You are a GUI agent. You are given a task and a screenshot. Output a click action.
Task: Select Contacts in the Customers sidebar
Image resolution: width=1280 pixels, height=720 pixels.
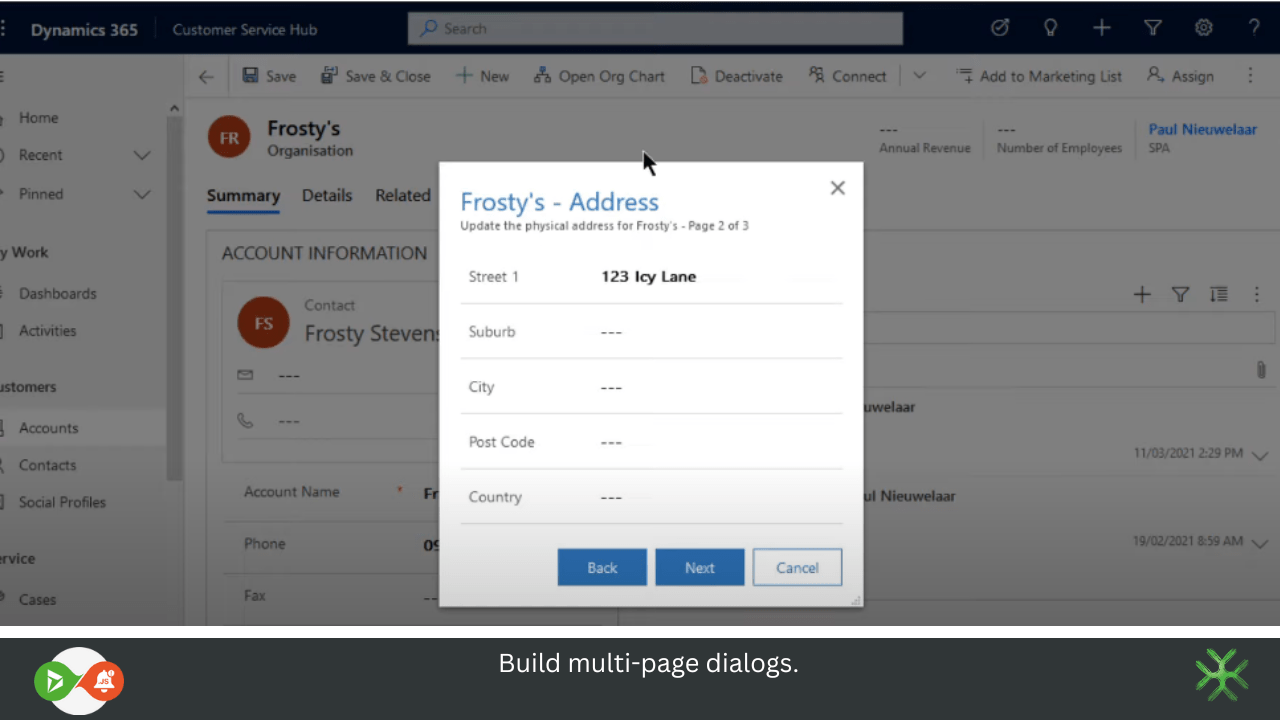[x=49, y=465]
